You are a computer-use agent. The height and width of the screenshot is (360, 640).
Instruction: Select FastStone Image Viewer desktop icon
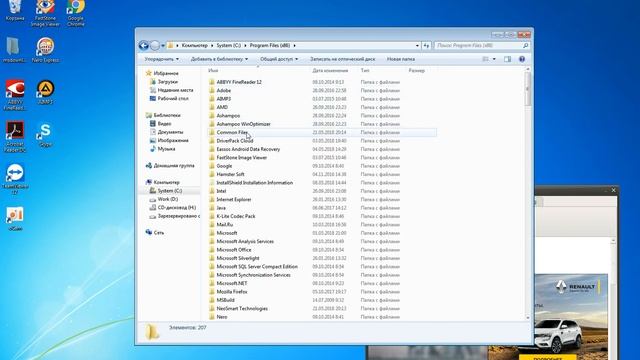point(45,13)
